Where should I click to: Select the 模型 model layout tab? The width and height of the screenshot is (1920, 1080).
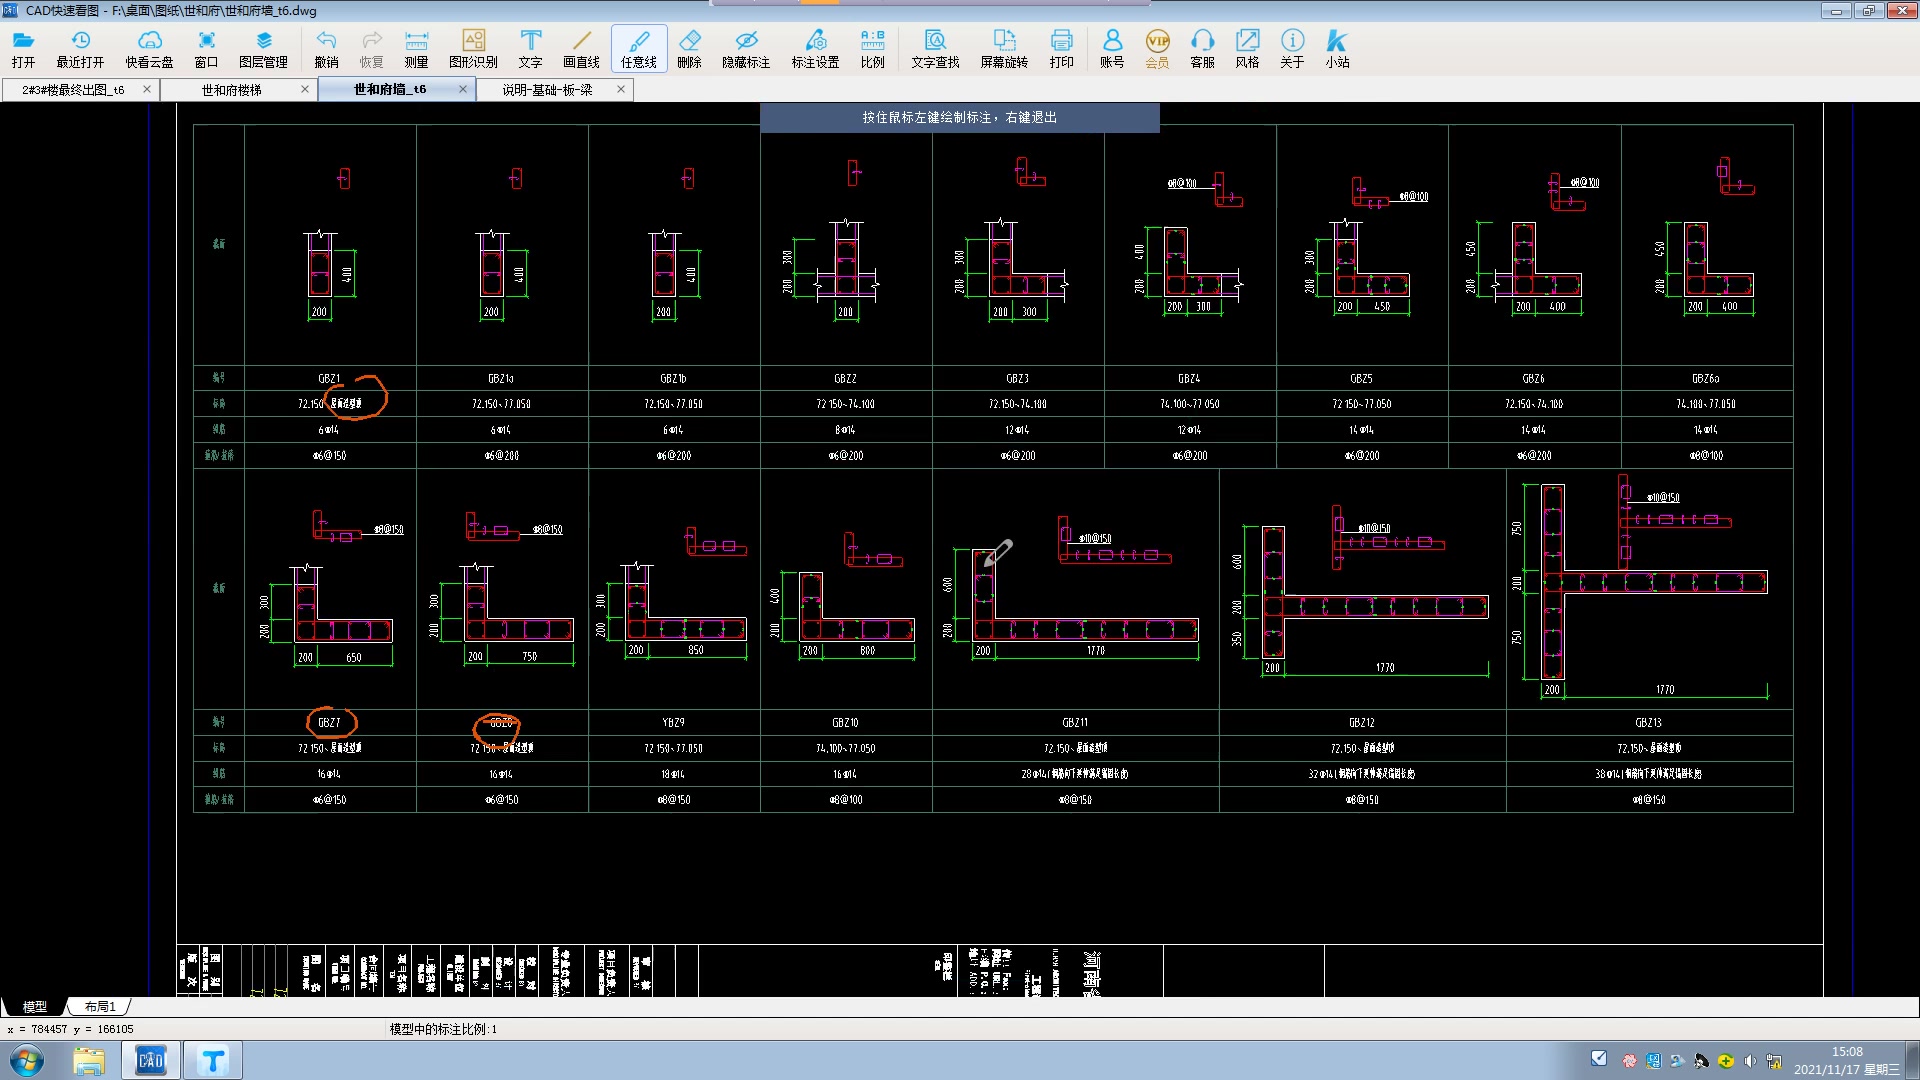click(35, 1007)
